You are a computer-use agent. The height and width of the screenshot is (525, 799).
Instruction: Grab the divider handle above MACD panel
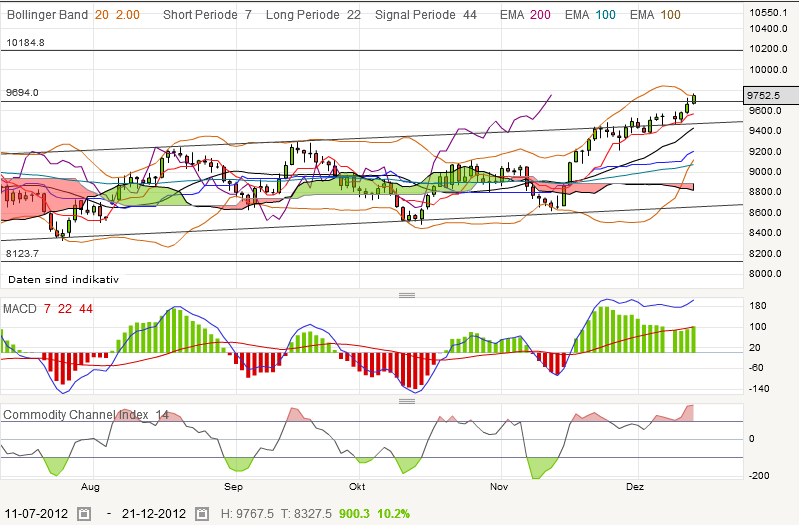(x=407, y=295)
